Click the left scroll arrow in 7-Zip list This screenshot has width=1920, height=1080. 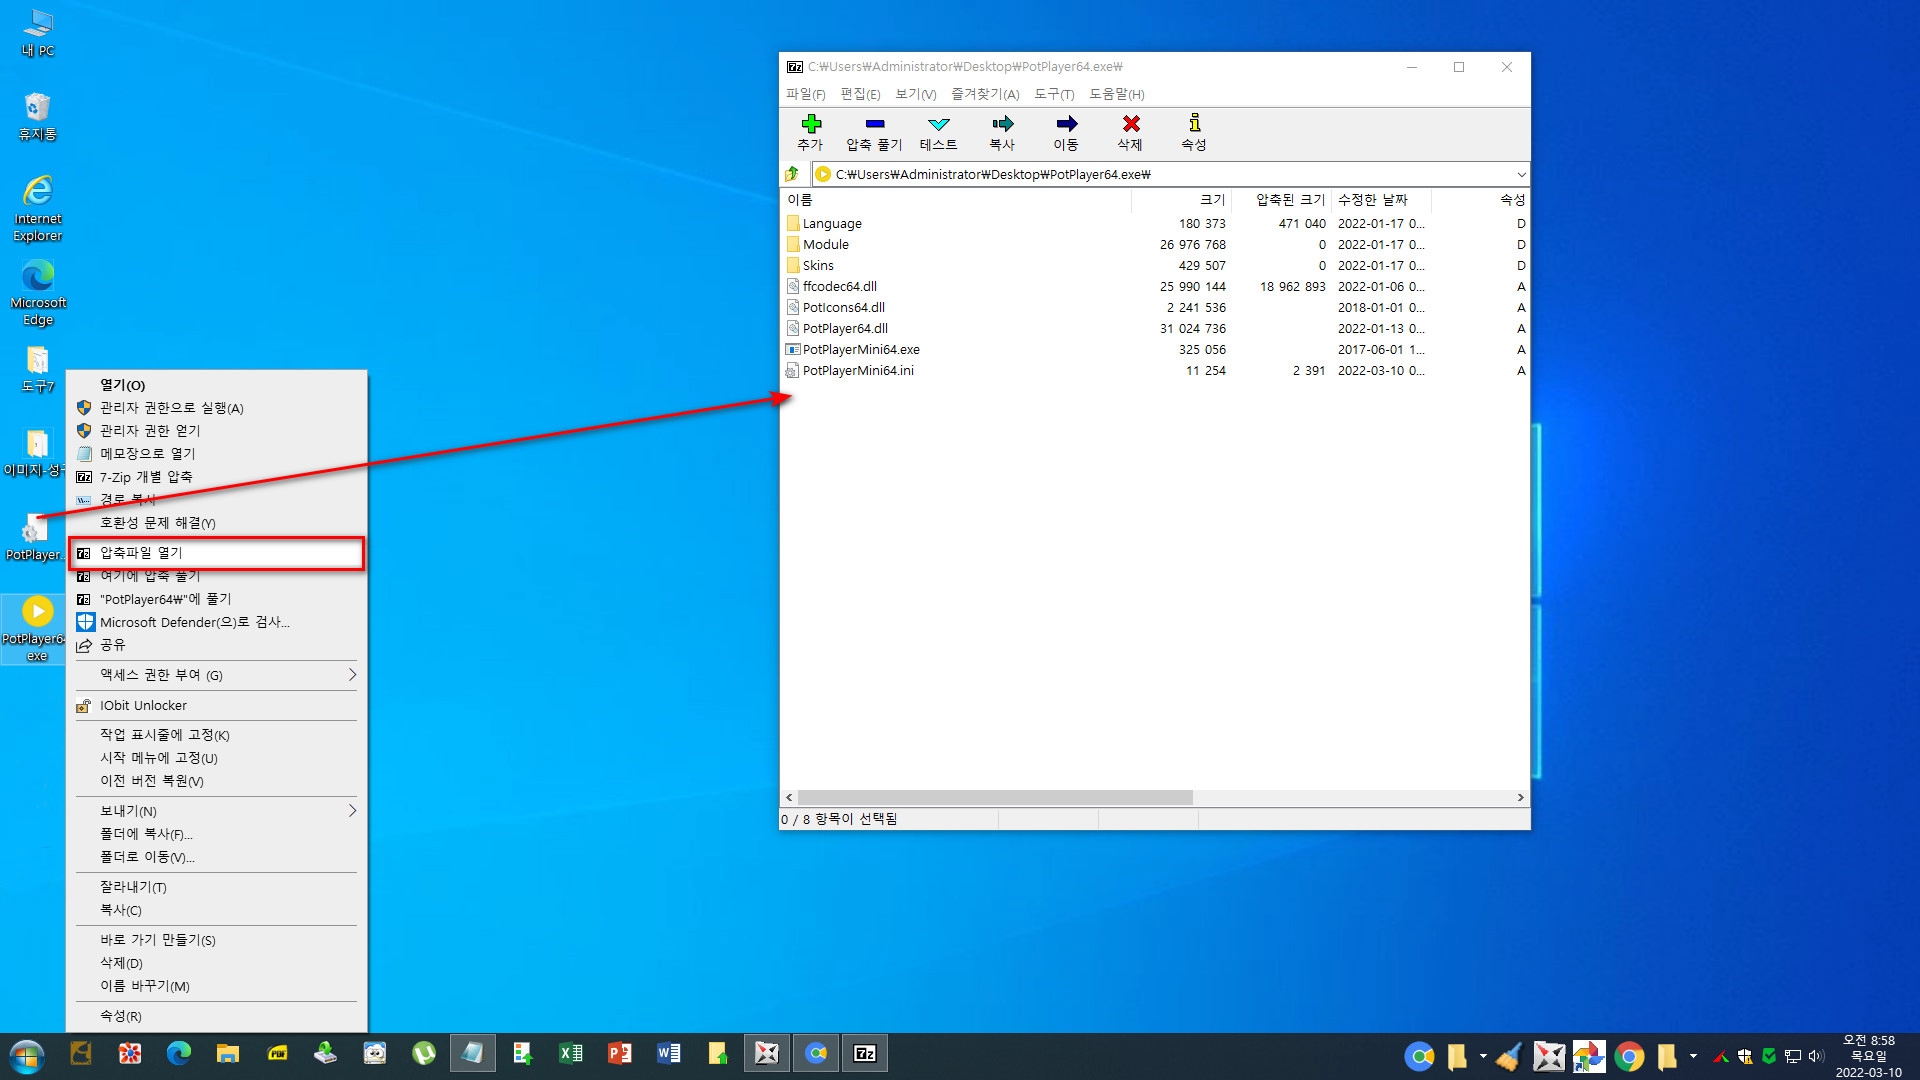(789, 797)
